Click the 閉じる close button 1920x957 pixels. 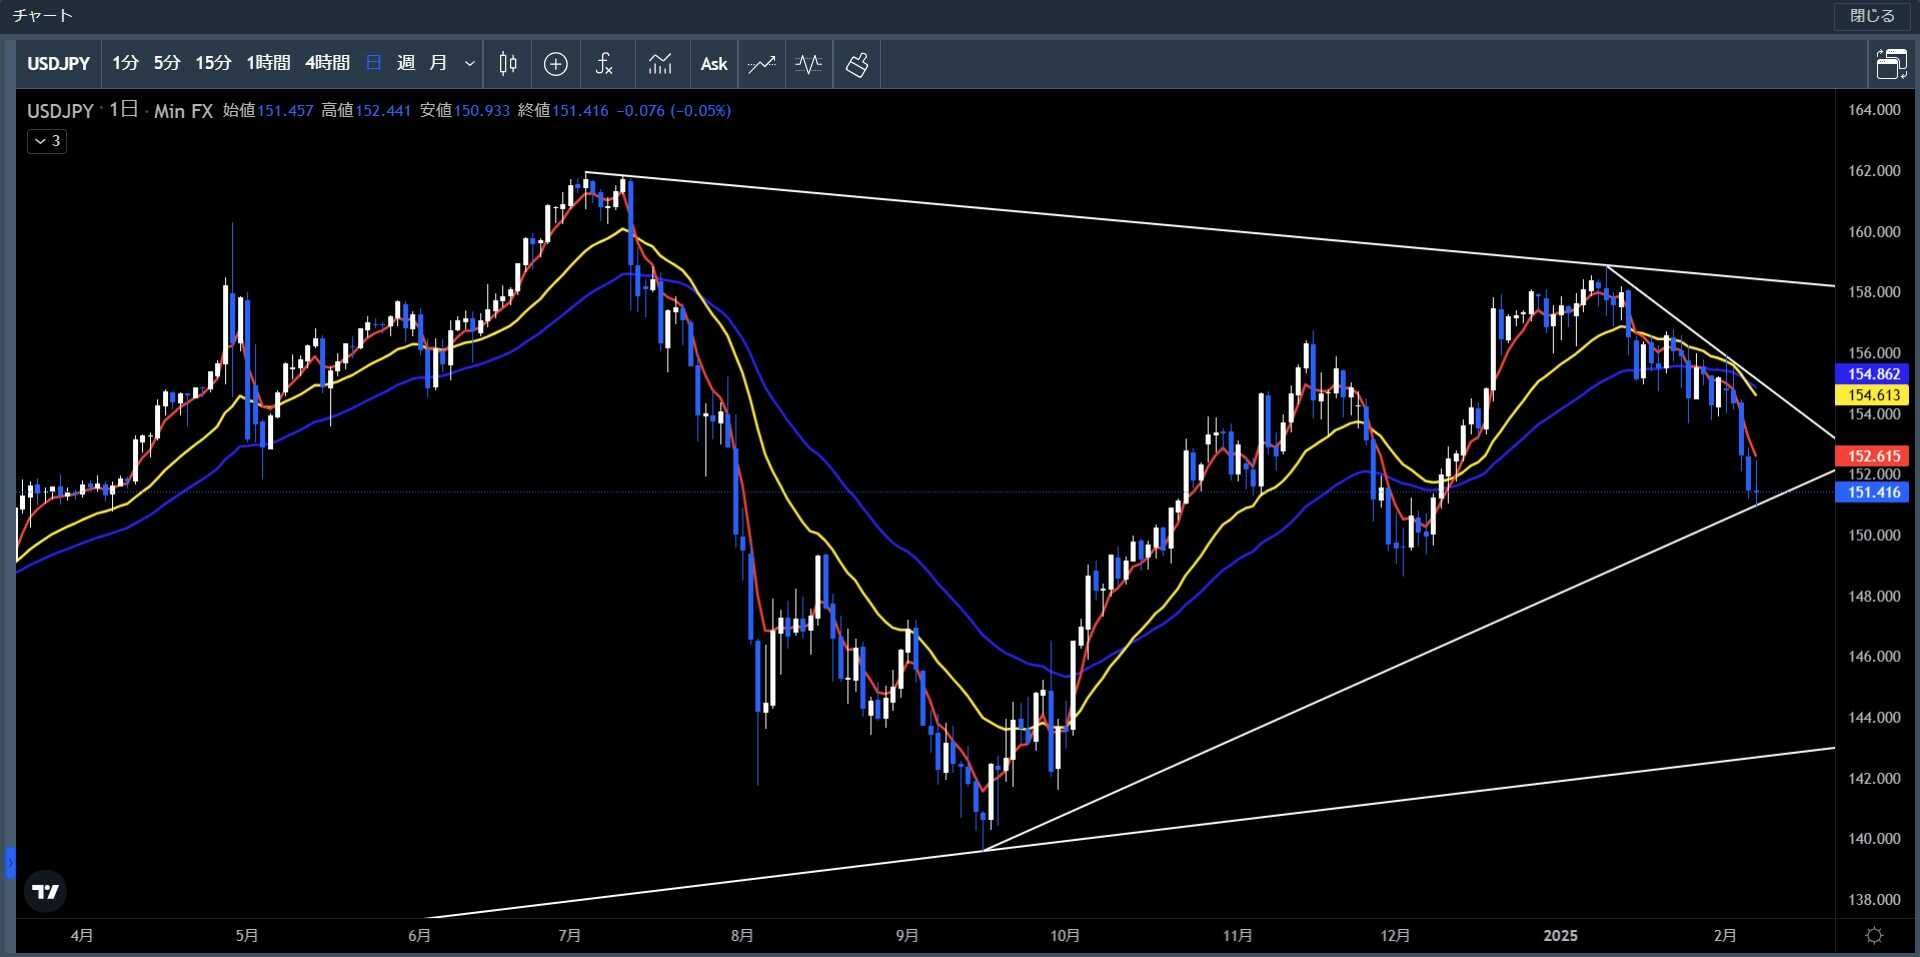(1871, 16)
